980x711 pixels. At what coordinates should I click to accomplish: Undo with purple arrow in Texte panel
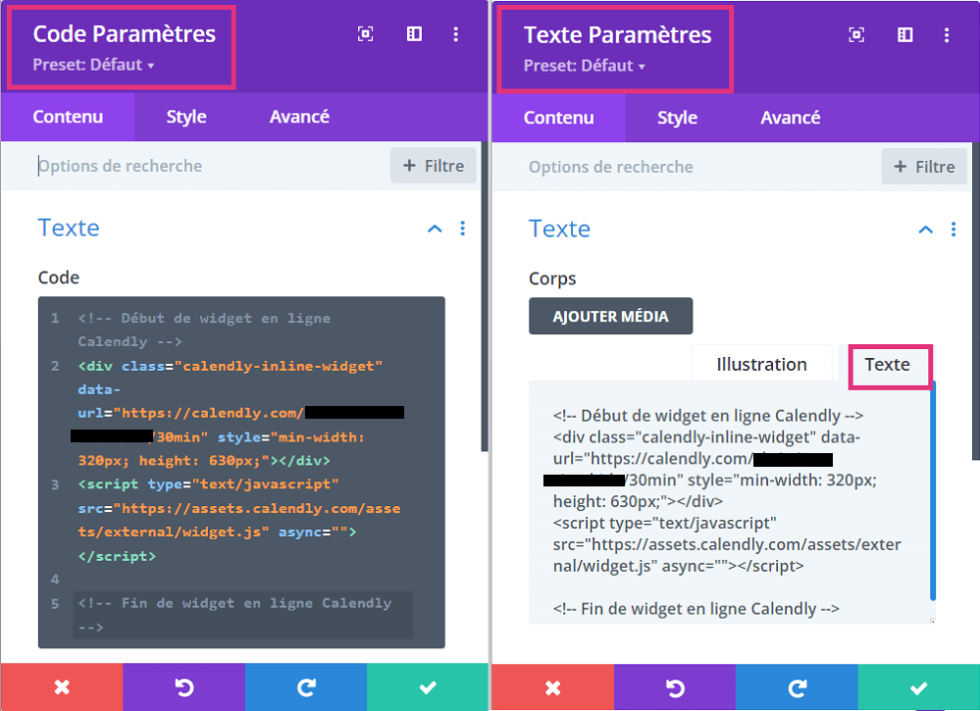tap(674, 687)
